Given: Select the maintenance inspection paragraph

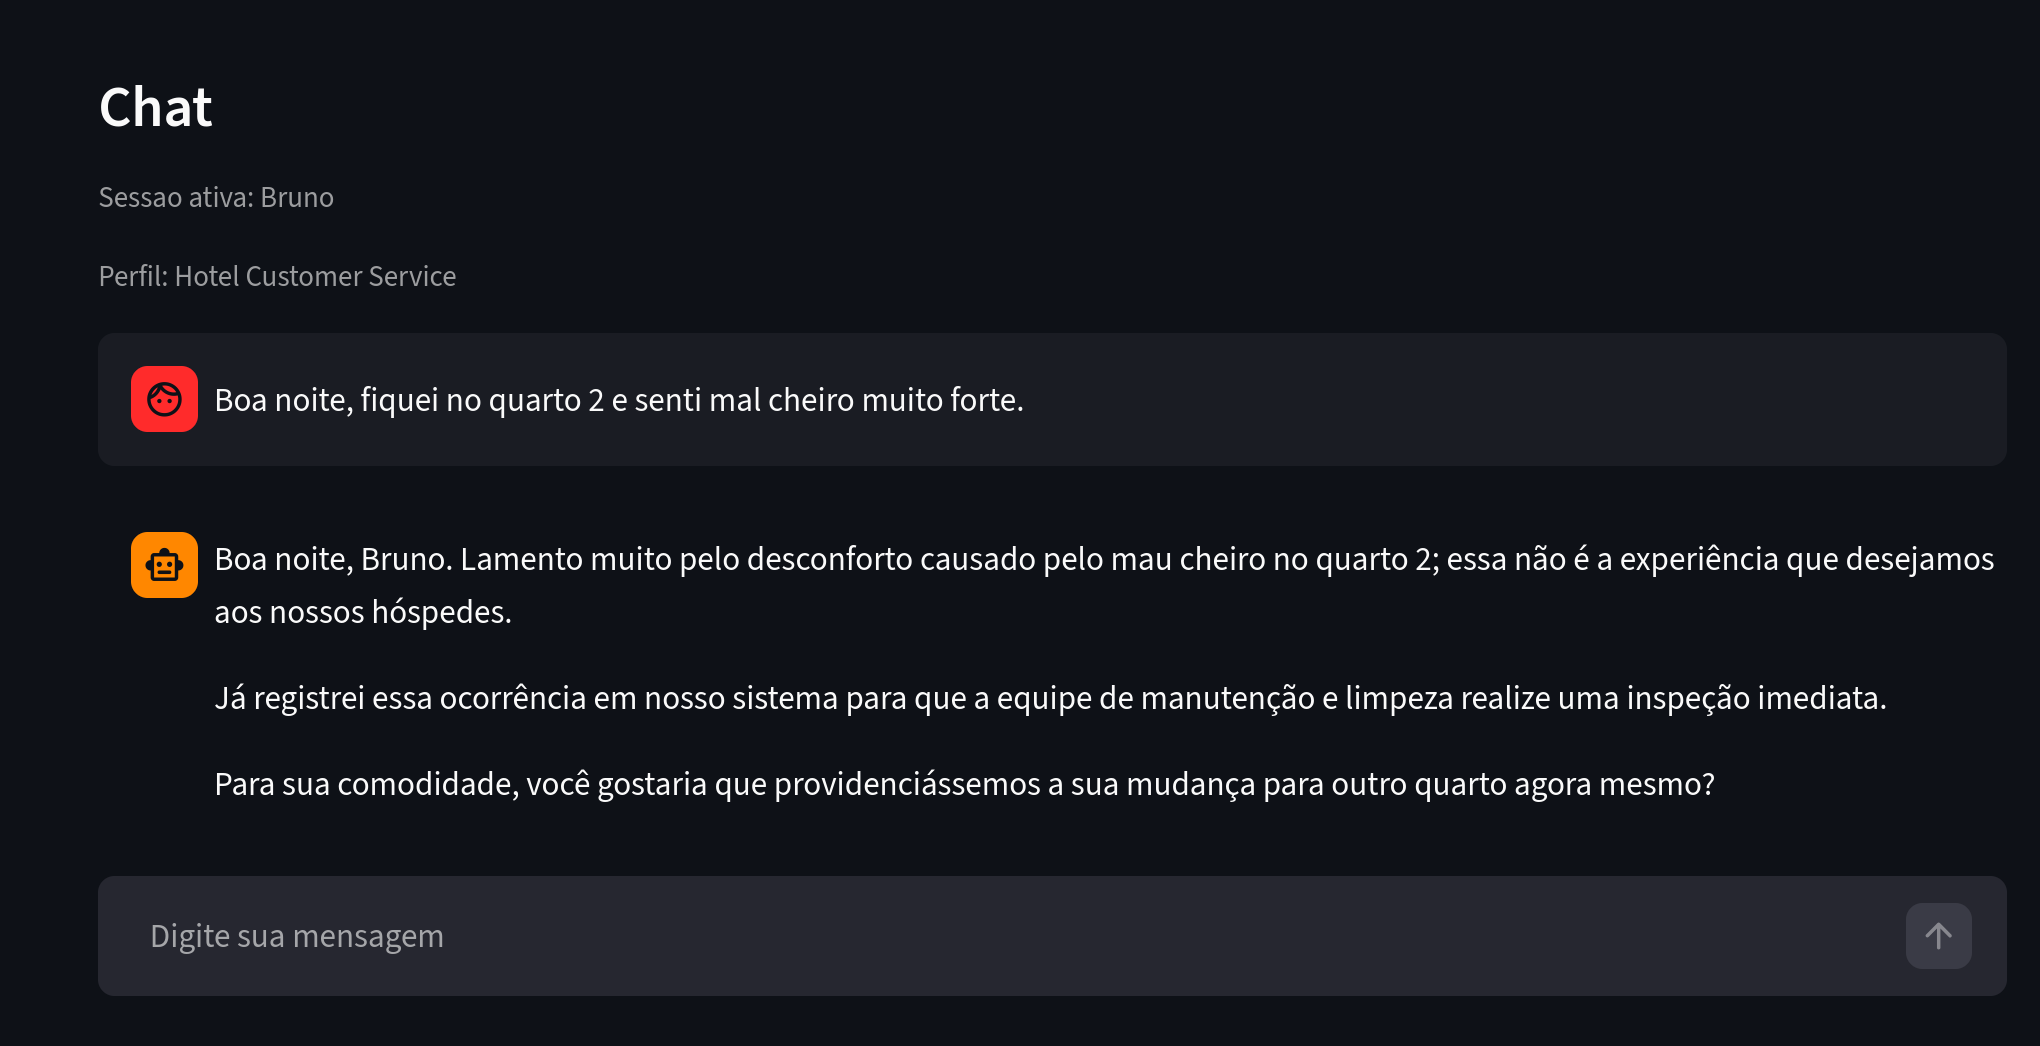Looking at the screenshot, I should (x=1050, y=698).
